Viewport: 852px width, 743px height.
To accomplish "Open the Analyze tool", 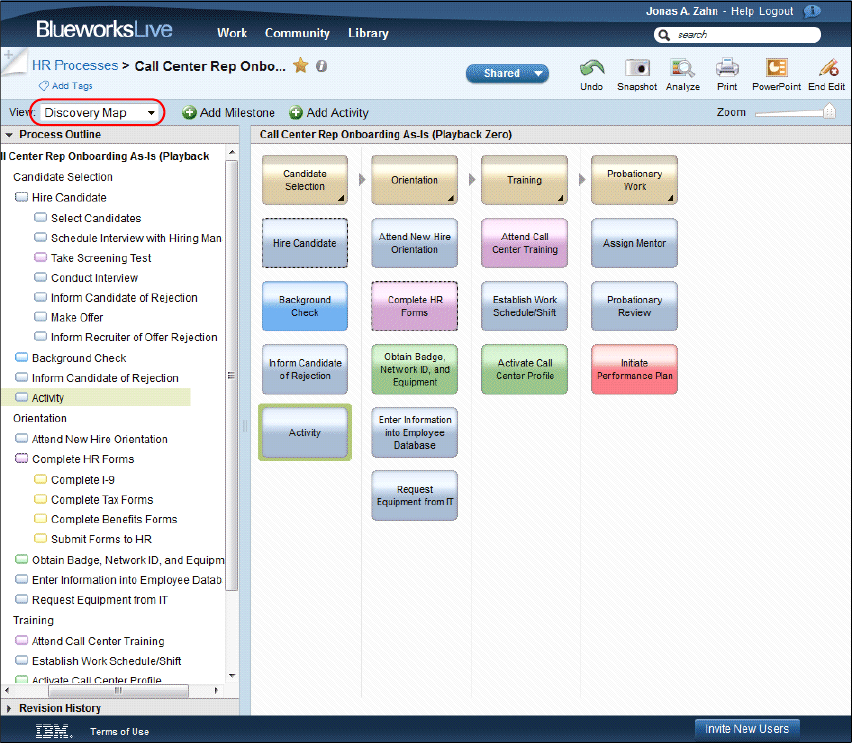I will [x=682, y=68].
